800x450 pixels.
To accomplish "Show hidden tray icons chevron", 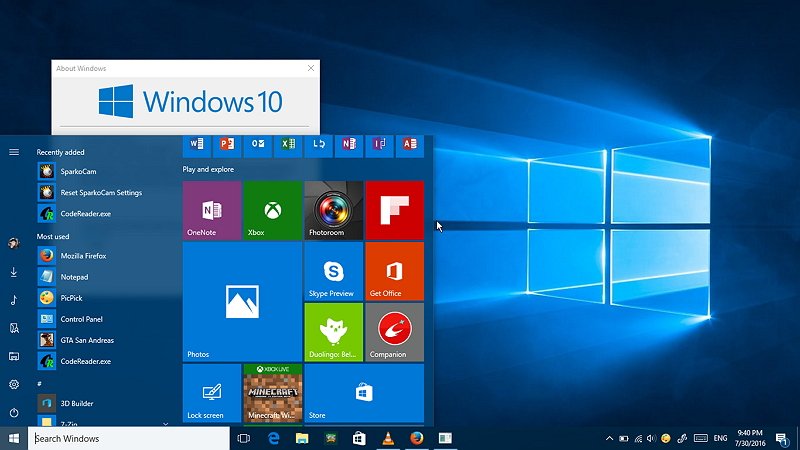I will point(609,438).
